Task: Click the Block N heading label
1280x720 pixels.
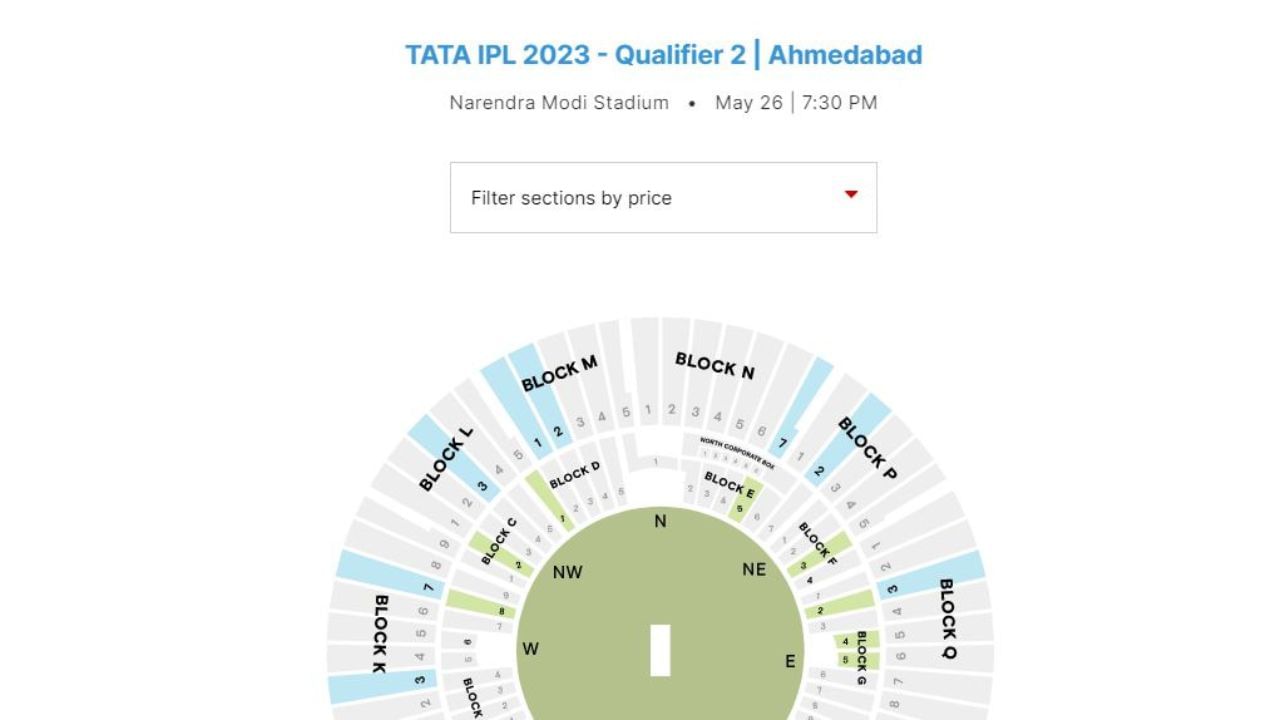Action: 714,366
